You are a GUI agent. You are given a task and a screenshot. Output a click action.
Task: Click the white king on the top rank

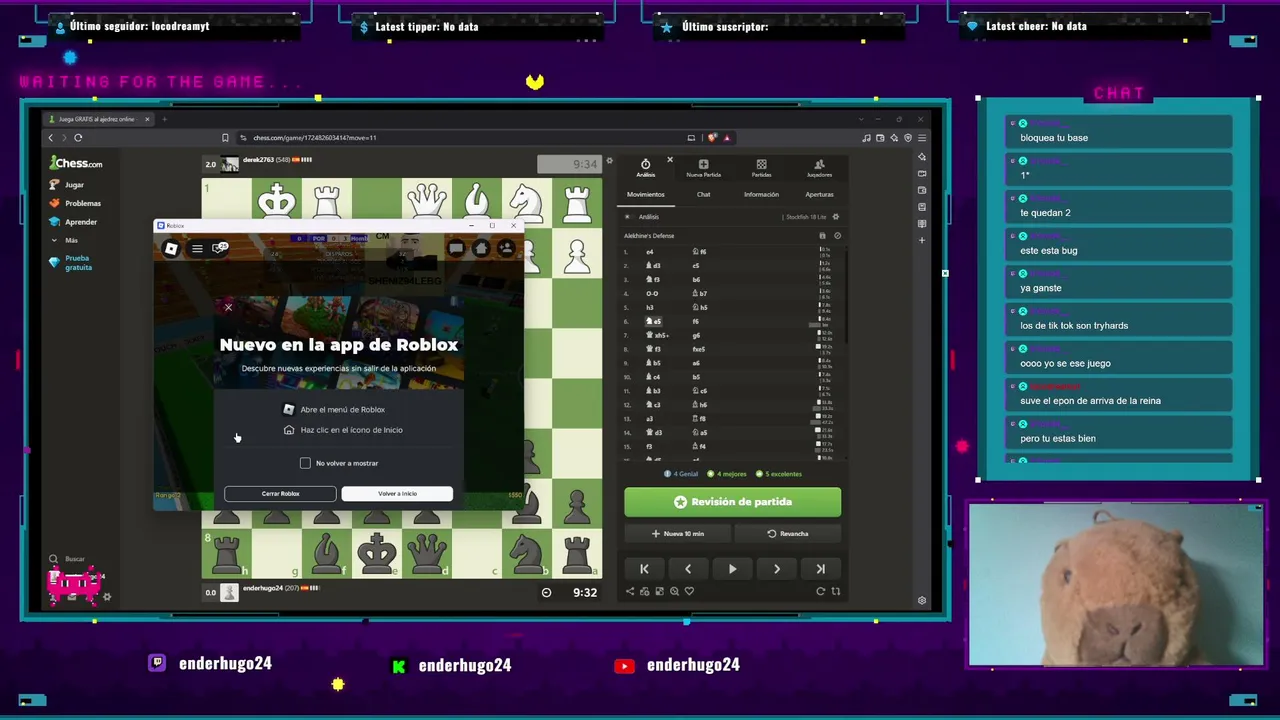coord(277,201)
